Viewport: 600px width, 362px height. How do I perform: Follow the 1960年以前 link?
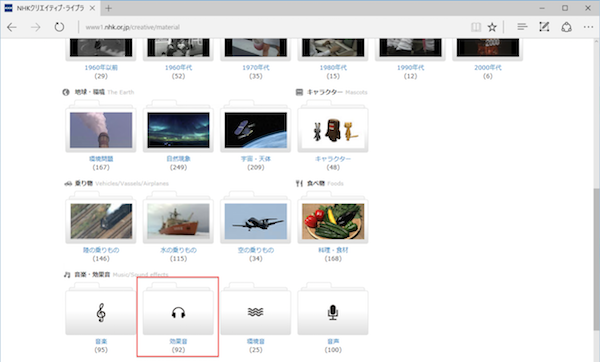tap(101, 67)
